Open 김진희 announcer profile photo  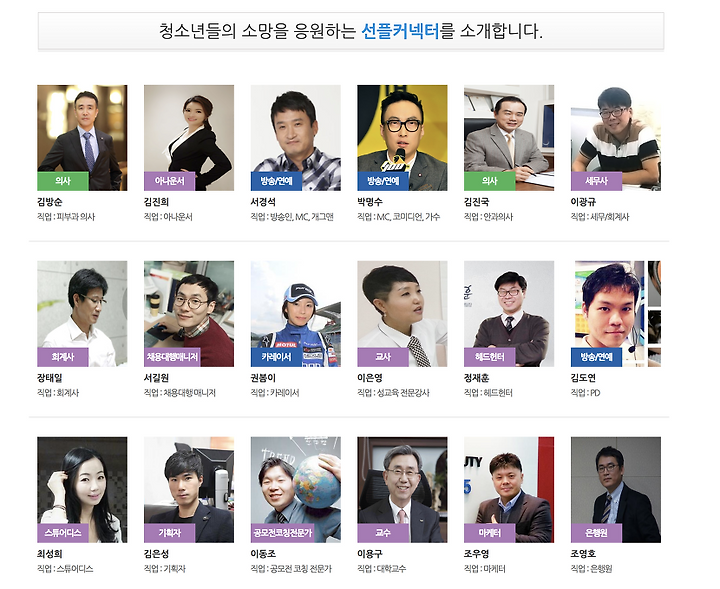tap(189, 138)
